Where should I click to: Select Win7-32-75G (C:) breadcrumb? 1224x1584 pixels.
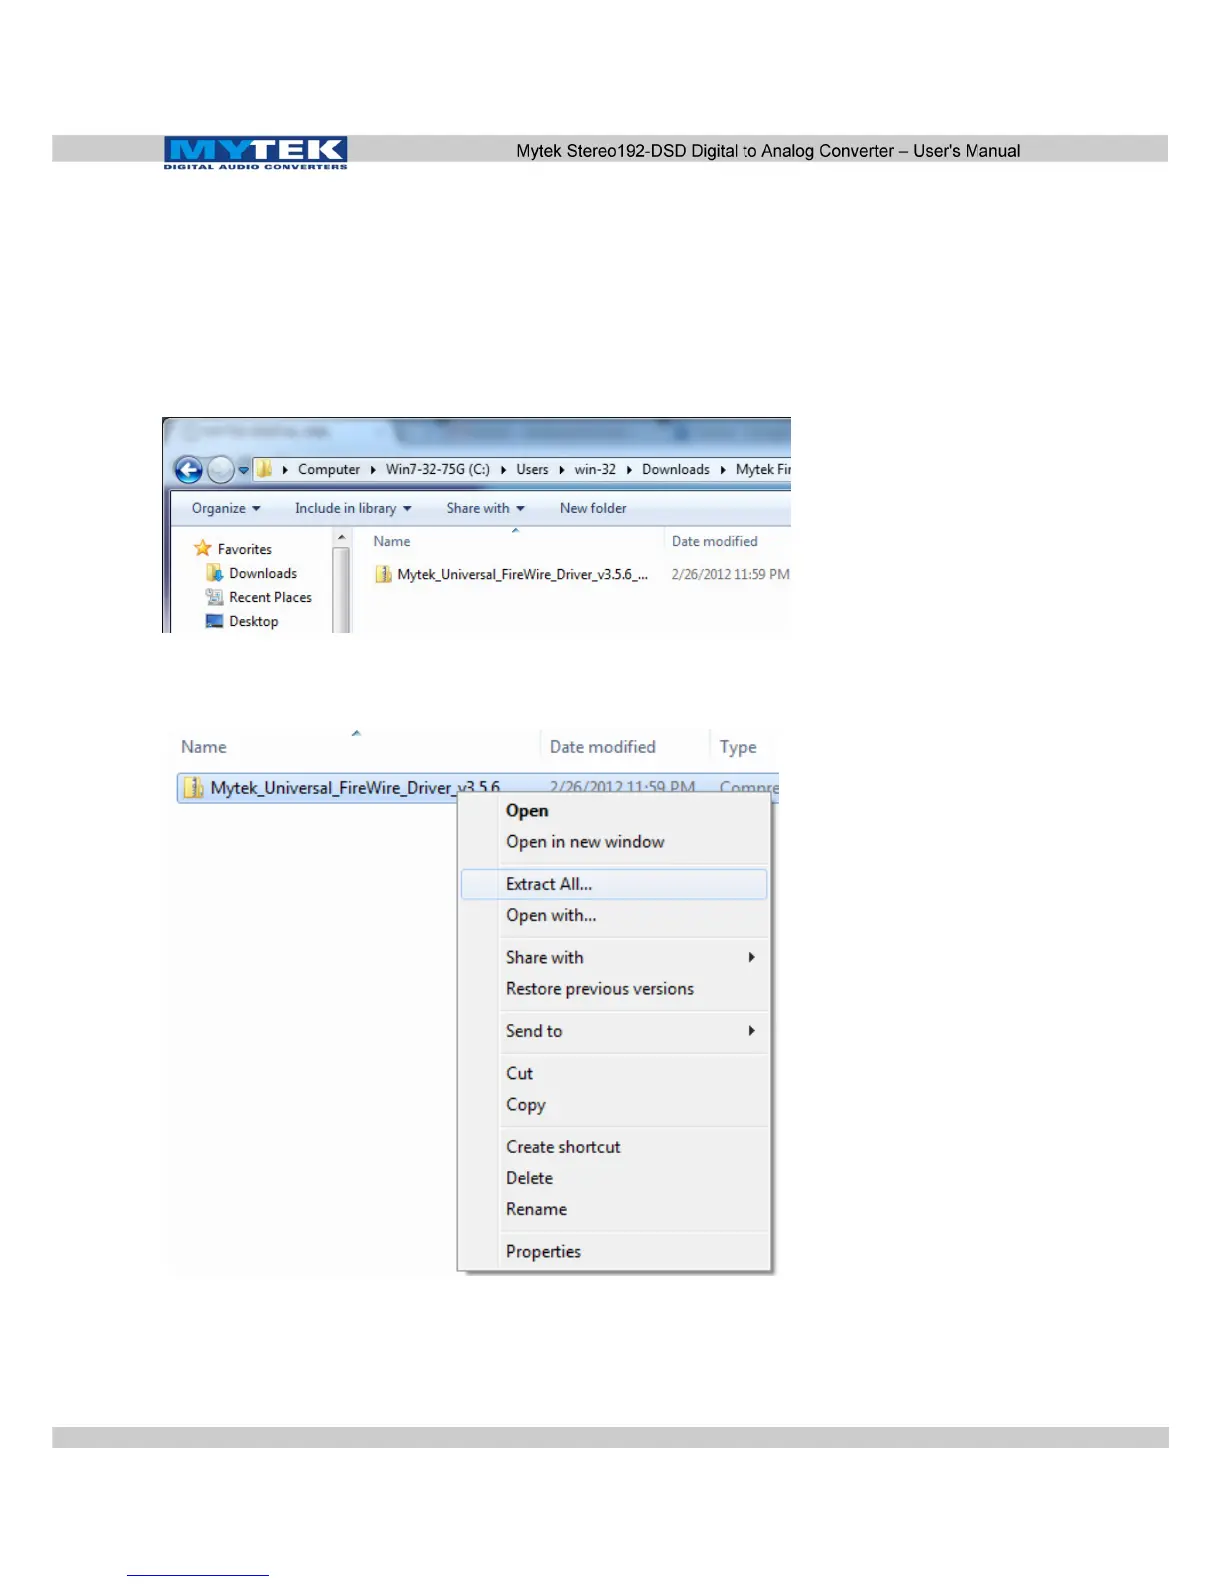tap(438, 469)
